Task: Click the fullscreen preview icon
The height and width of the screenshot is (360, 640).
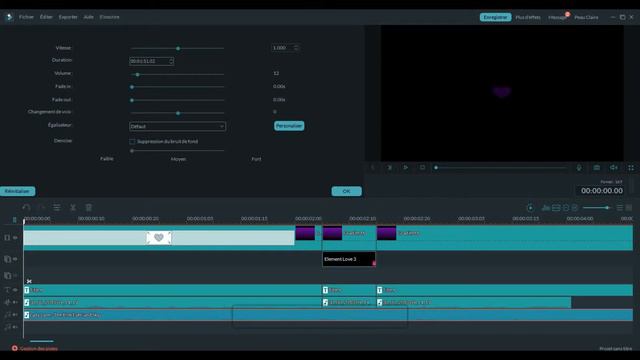Action: click(631, 167)
